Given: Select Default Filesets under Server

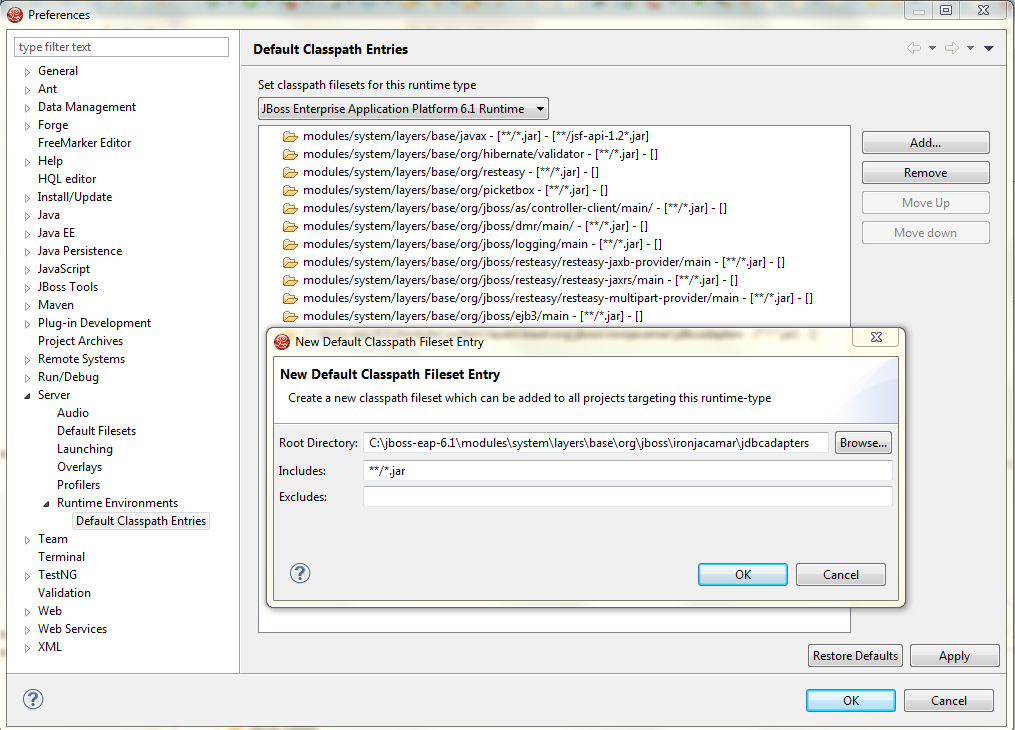Looking at the screenshot, I should click(x=96, y=431).
